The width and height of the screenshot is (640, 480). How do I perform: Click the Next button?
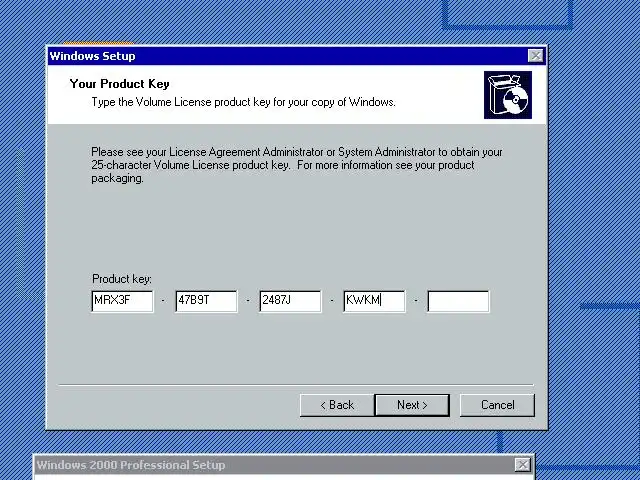tap(412, 405)
